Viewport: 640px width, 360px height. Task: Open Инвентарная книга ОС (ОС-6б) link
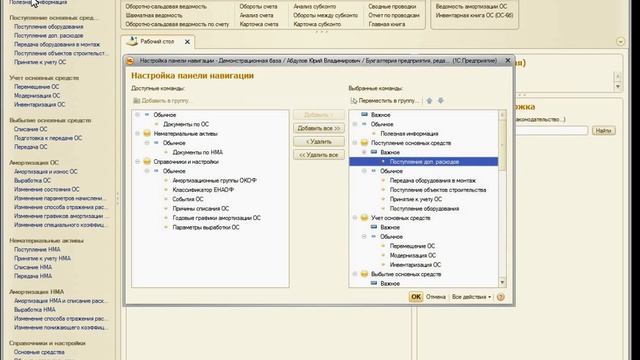point(475,16)
